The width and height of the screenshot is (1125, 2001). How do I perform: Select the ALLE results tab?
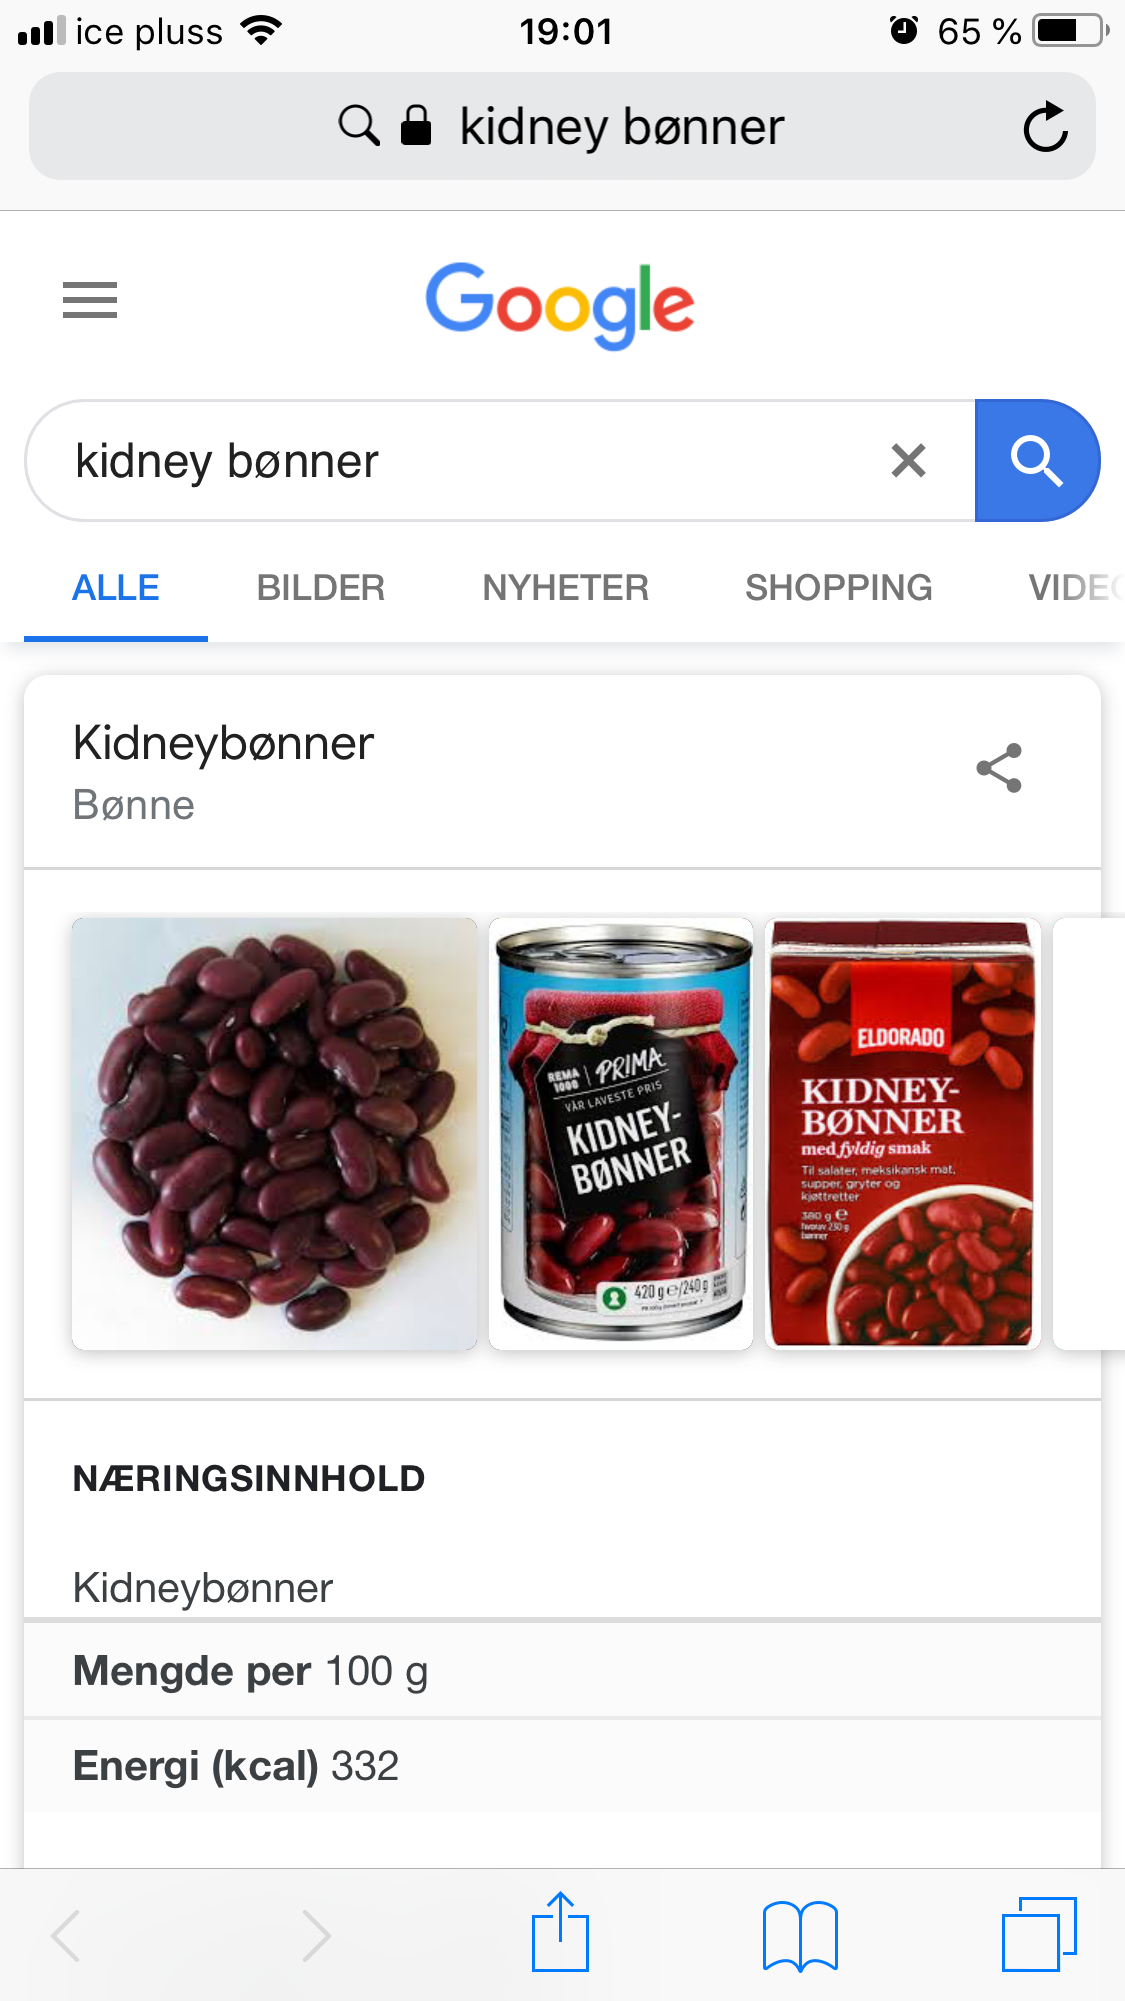click(x=116, y=587)
